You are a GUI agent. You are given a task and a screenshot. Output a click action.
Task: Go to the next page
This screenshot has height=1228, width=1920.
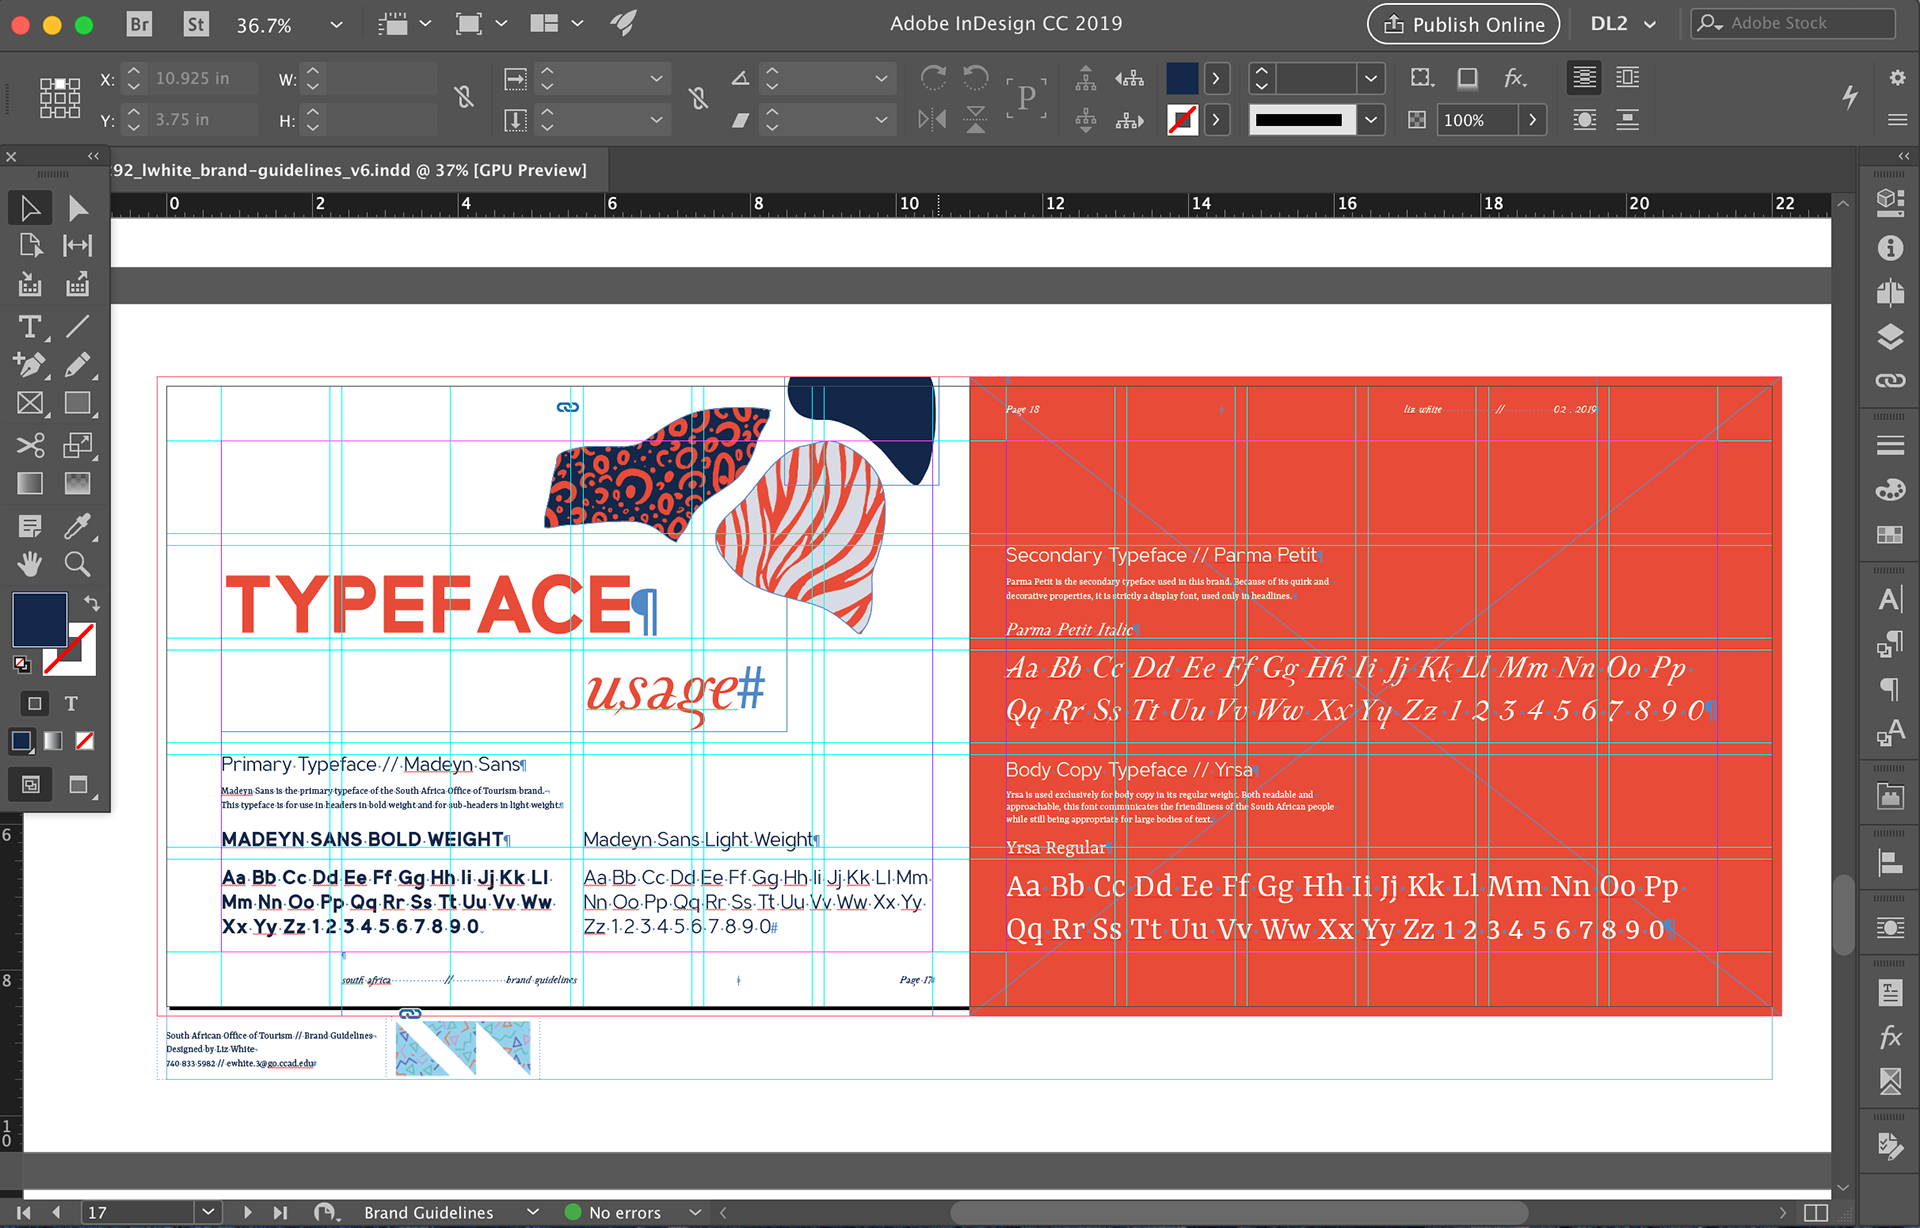coord(247,1212)
